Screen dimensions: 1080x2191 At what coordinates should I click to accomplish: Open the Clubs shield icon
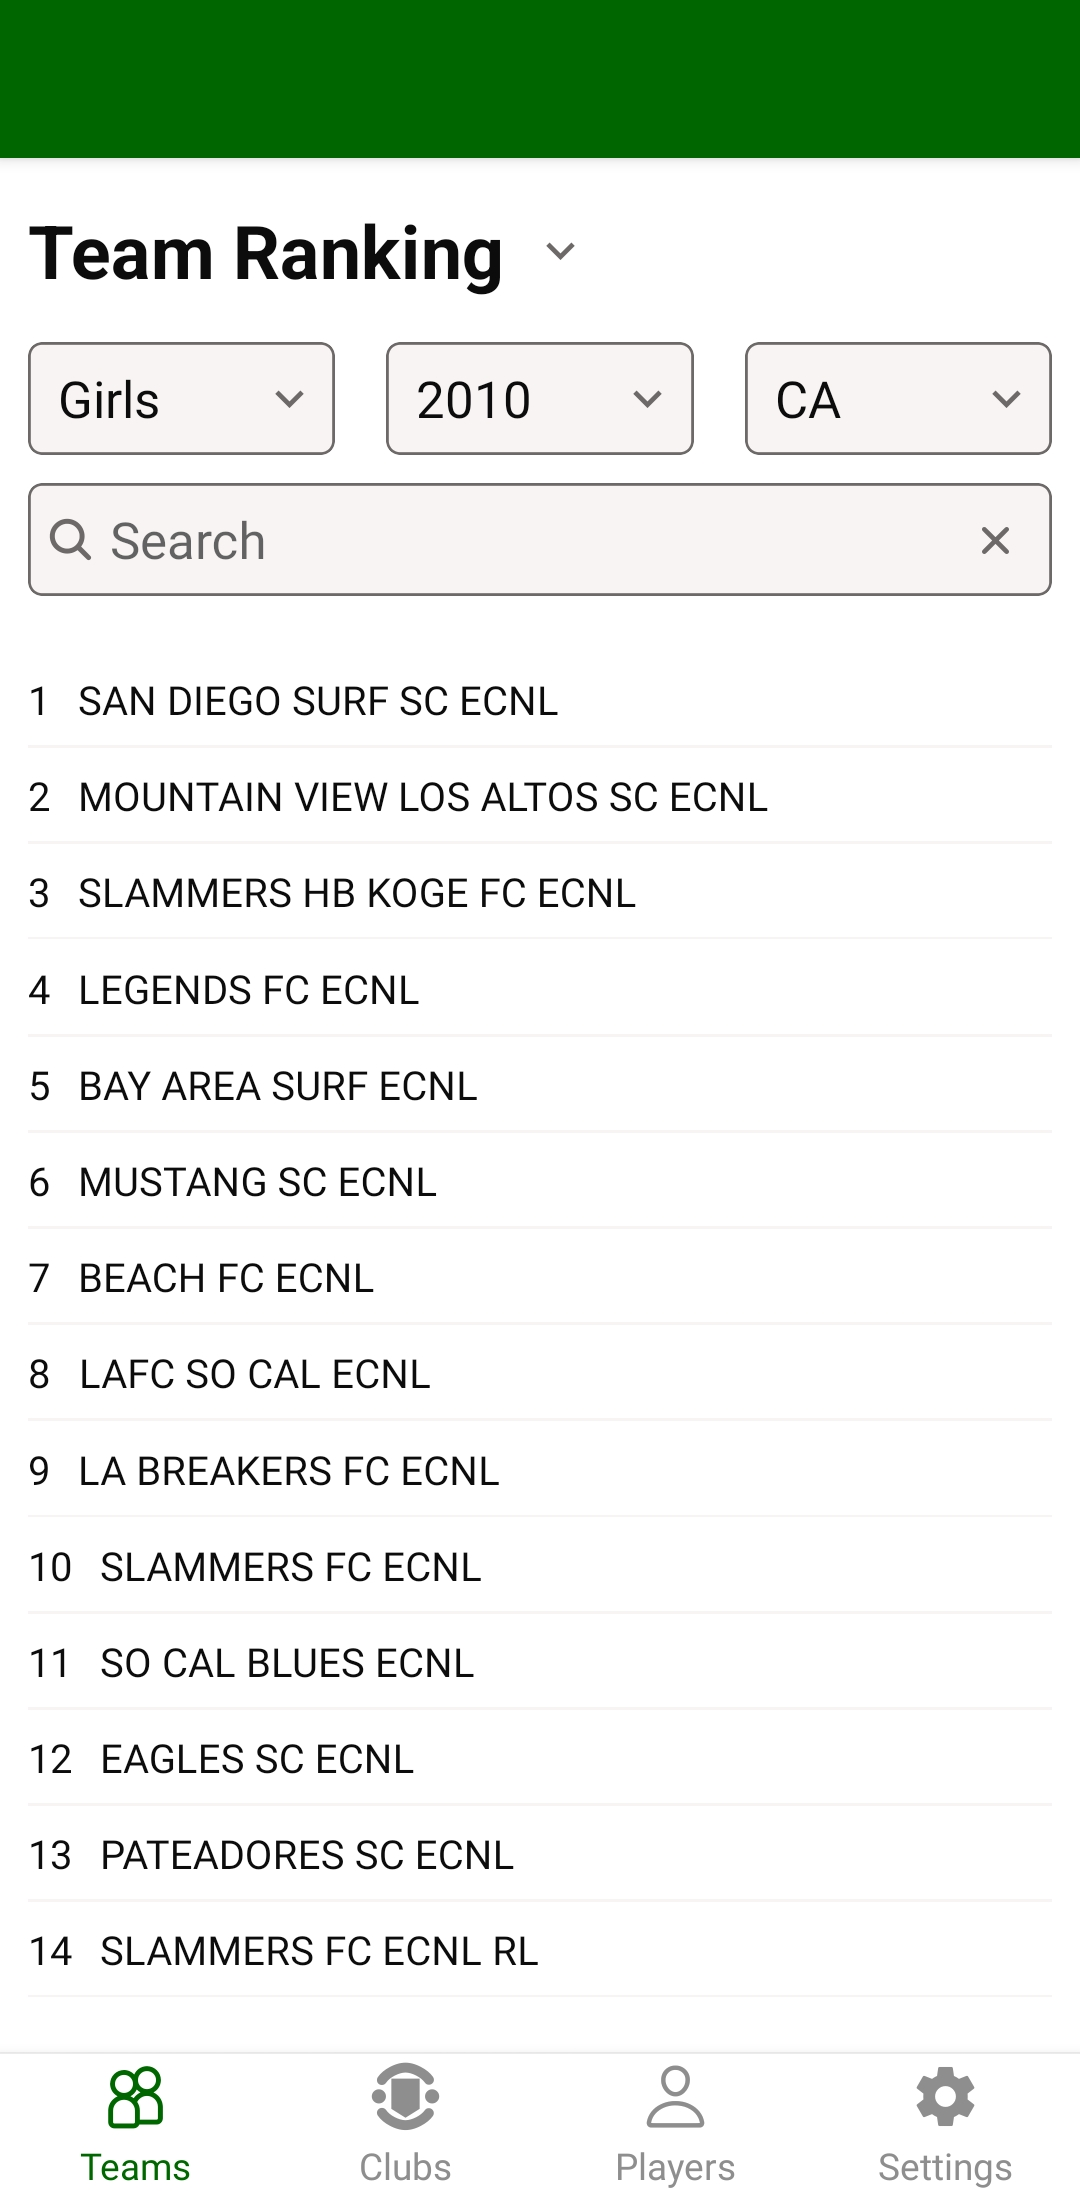click(405, 2096)
